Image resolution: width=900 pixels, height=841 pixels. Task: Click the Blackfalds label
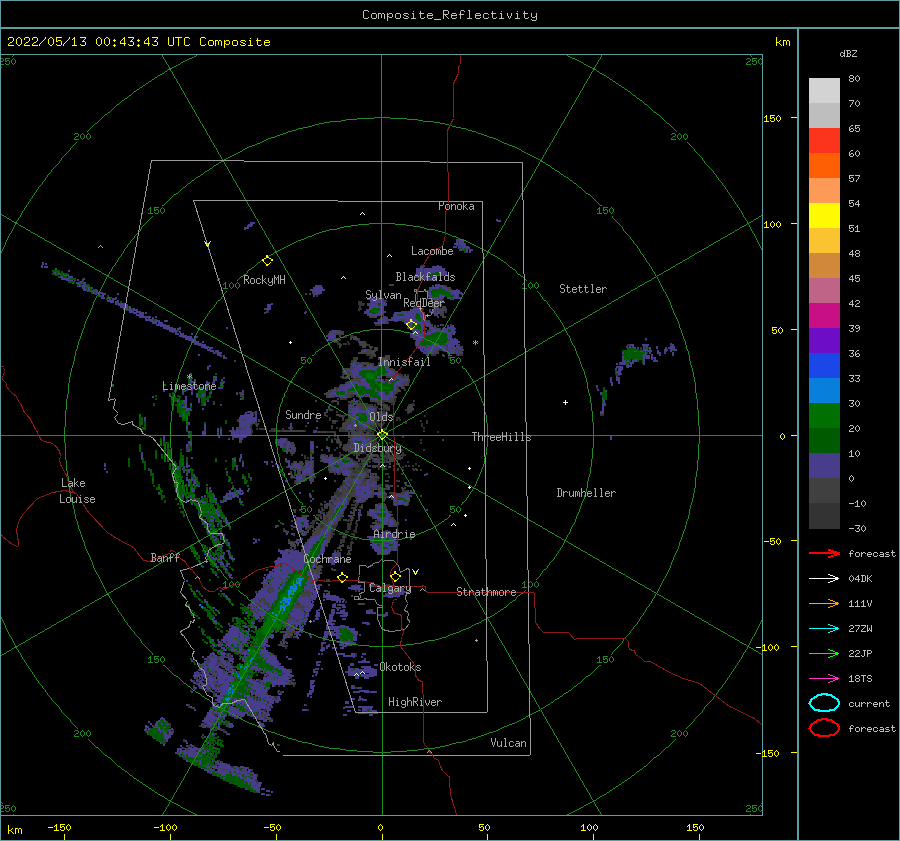425,277
